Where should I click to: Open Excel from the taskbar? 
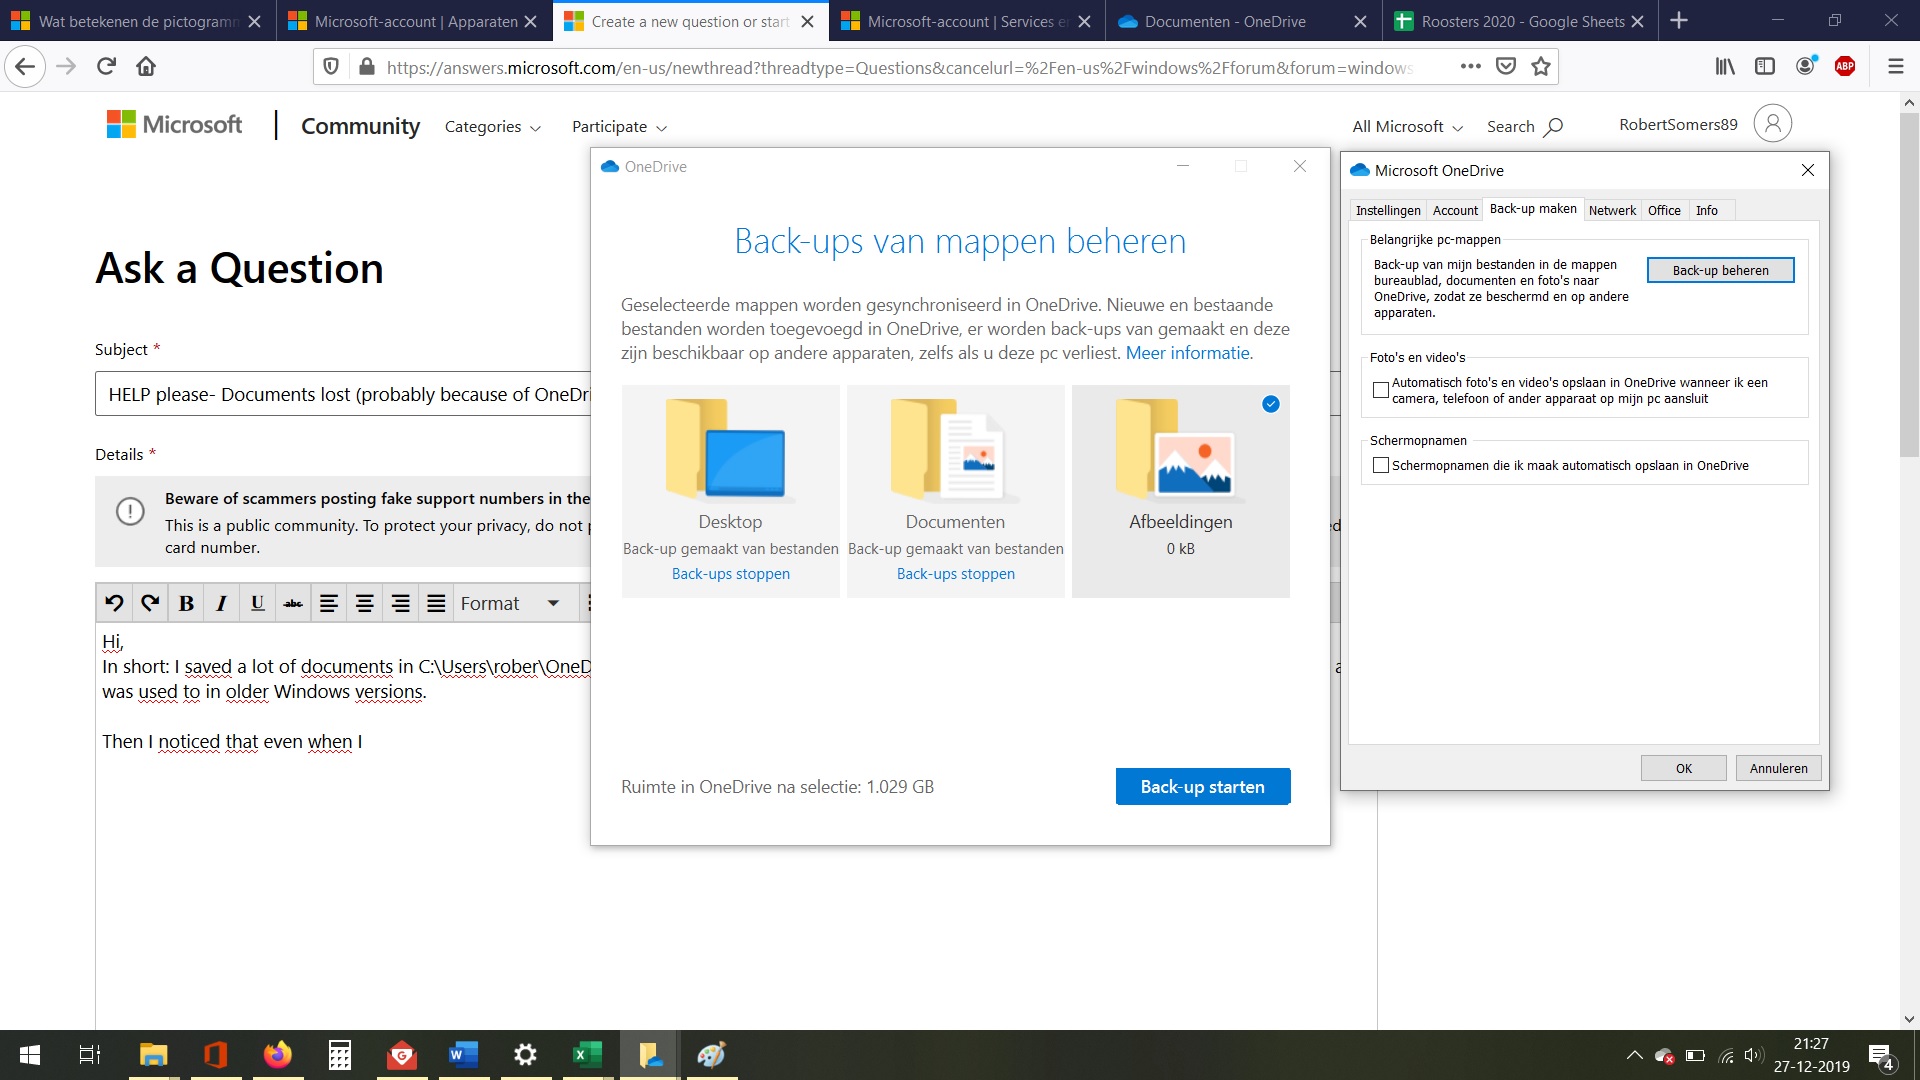tap(587, 1054)
